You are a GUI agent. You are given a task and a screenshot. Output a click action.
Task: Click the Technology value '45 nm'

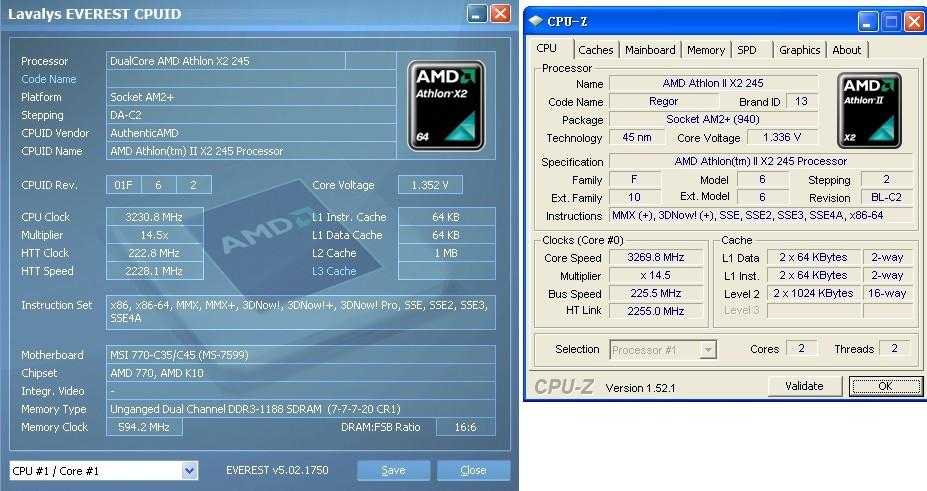tap(637, 138)
